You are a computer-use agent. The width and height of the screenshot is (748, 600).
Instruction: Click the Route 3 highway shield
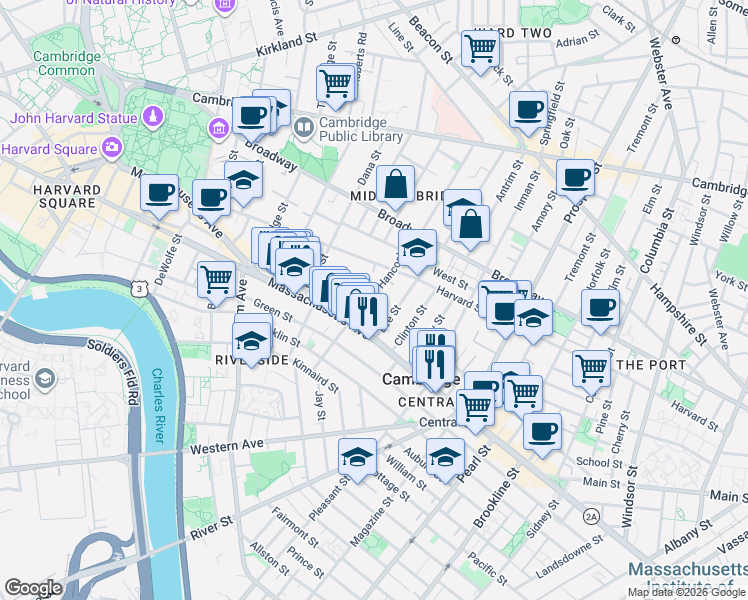(139, 289)
